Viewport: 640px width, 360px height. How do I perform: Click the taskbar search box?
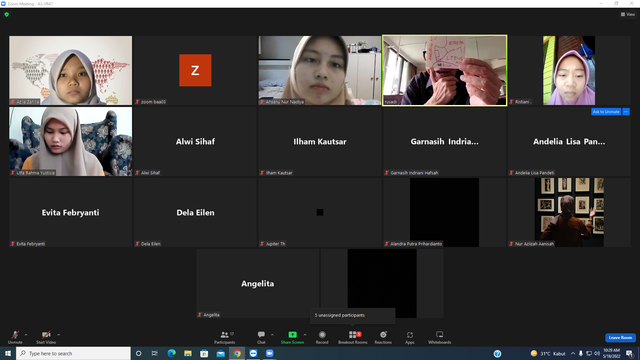(73, 353)
